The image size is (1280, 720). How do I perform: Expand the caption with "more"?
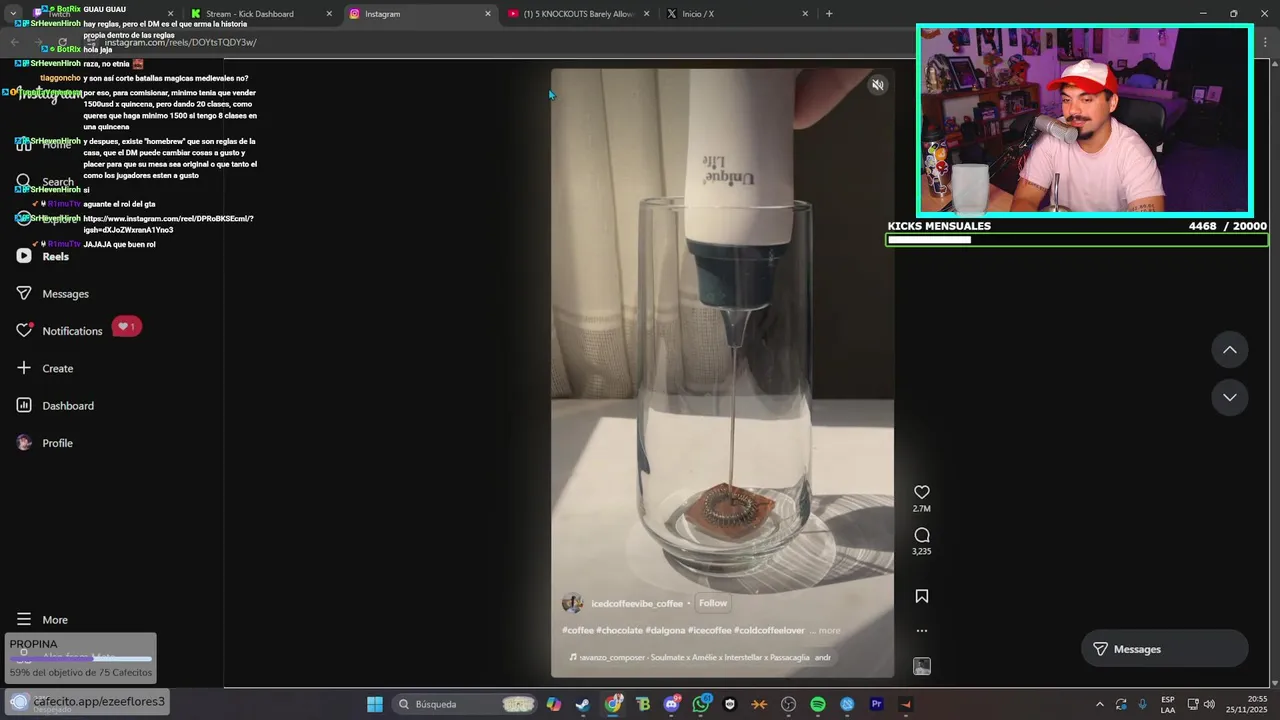830,631
